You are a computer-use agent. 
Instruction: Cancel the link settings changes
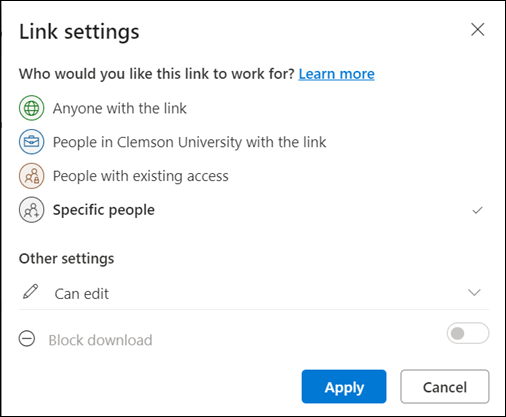[x=445, y=386]
